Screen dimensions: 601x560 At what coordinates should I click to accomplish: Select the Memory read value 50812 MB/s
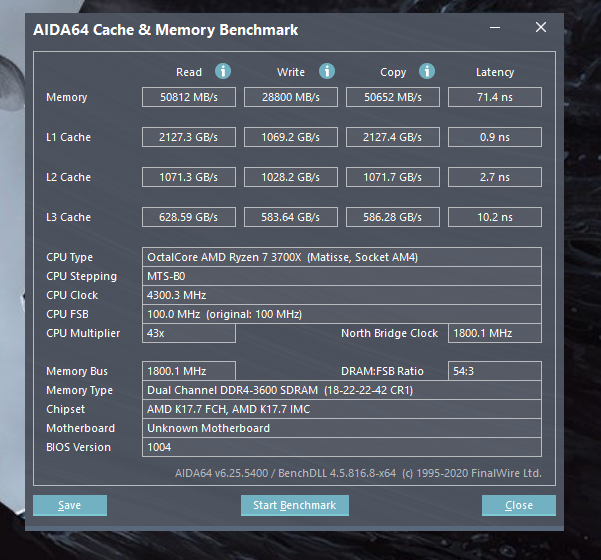[x=189, y=97]
